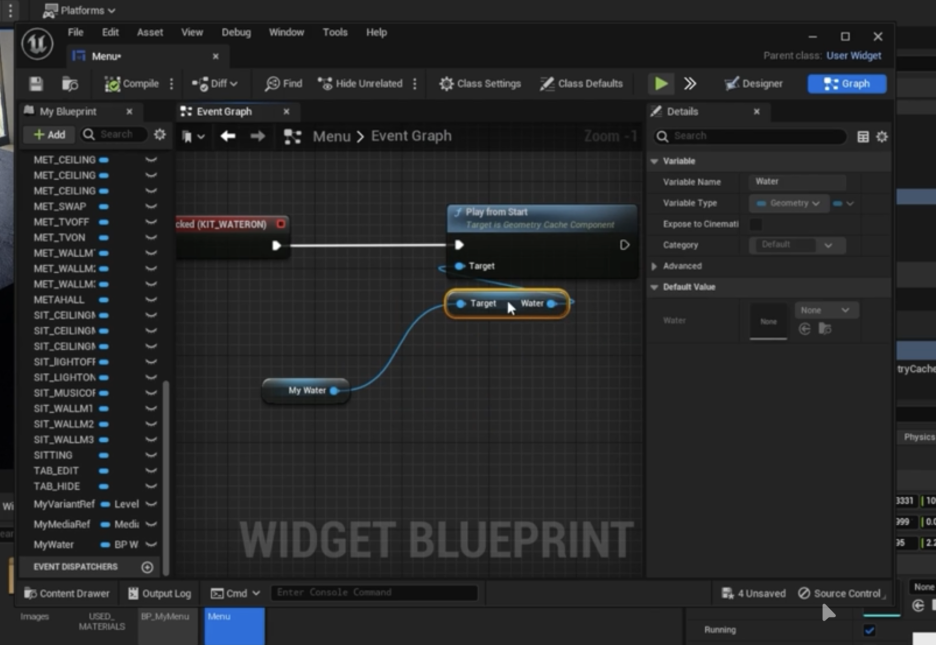The height and width of the screenshot is (645, 936).
Task: Click the Water asset thumbnail
Action: [768, 321]
